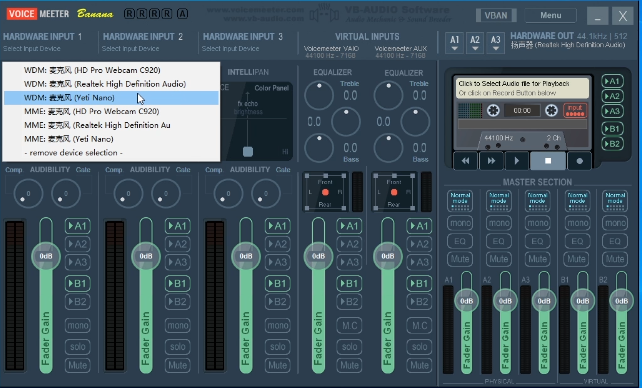Select WDM HD Pro Webcam C920 device
642x388 pixels.
pos(111,70)
